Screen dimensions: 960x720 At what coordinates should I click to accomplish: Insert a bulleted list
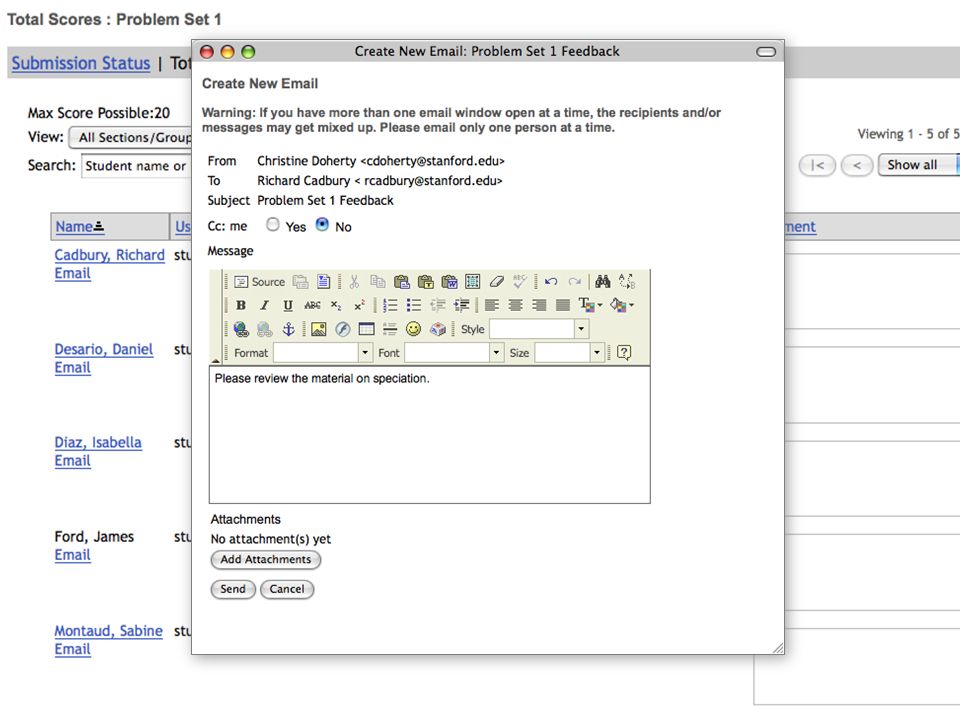point(414,305)
